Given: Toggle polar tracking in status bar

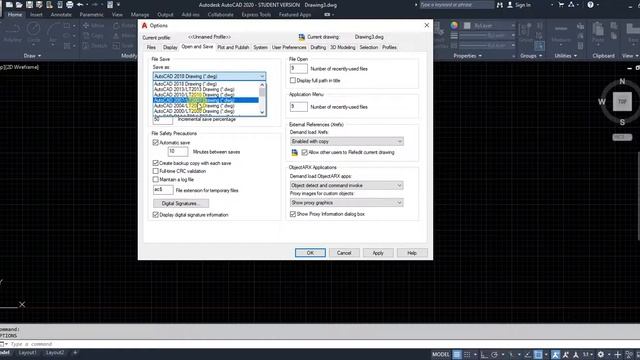Looking at the screenshot, I should pyautogui.click(x=494, y=355).
